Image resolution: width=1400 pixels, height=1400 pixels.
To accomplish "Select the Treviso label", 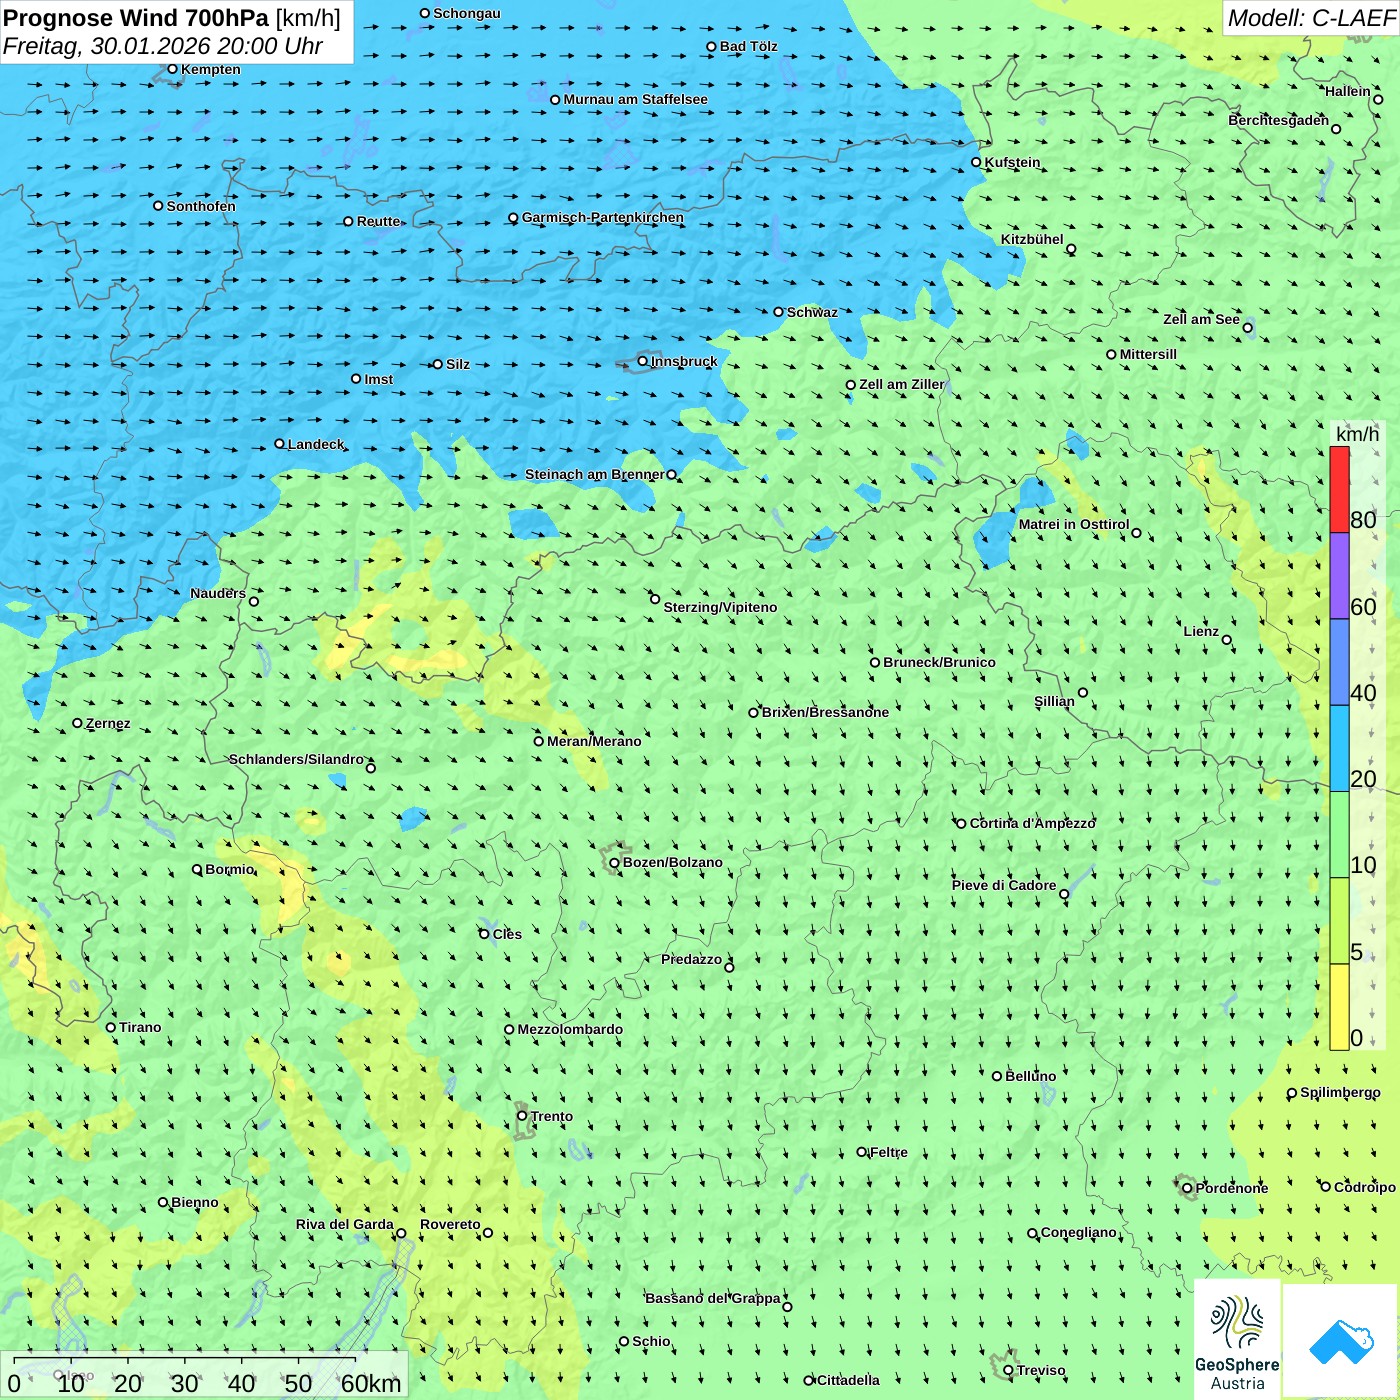I will [1041, 1370].
